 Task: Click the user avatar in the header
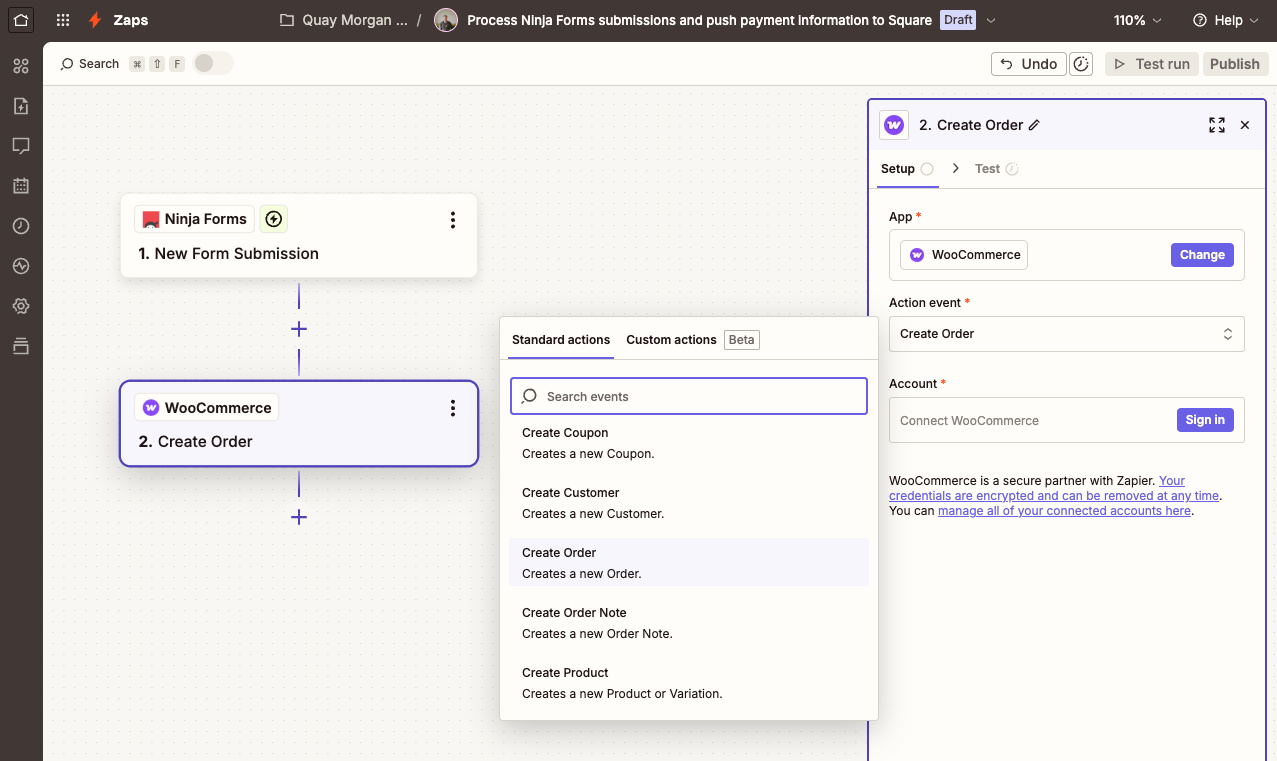446,20
